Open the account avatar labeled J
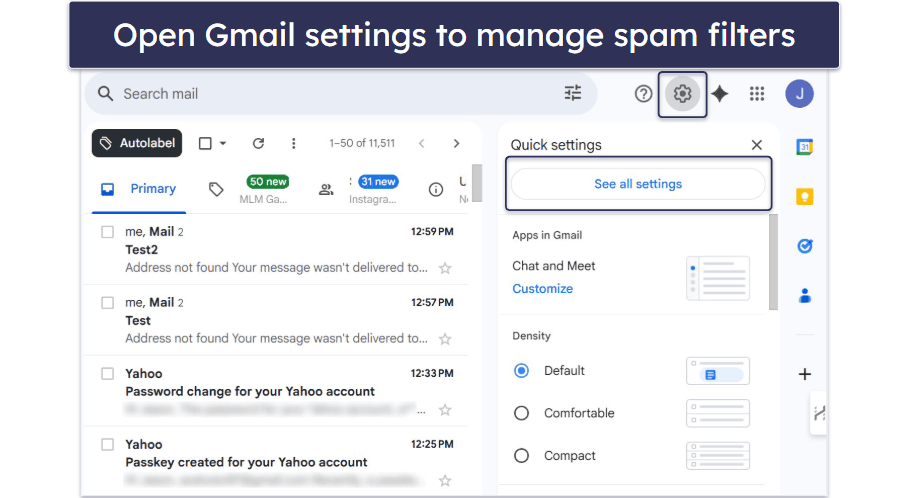 (x=799, y=94)
